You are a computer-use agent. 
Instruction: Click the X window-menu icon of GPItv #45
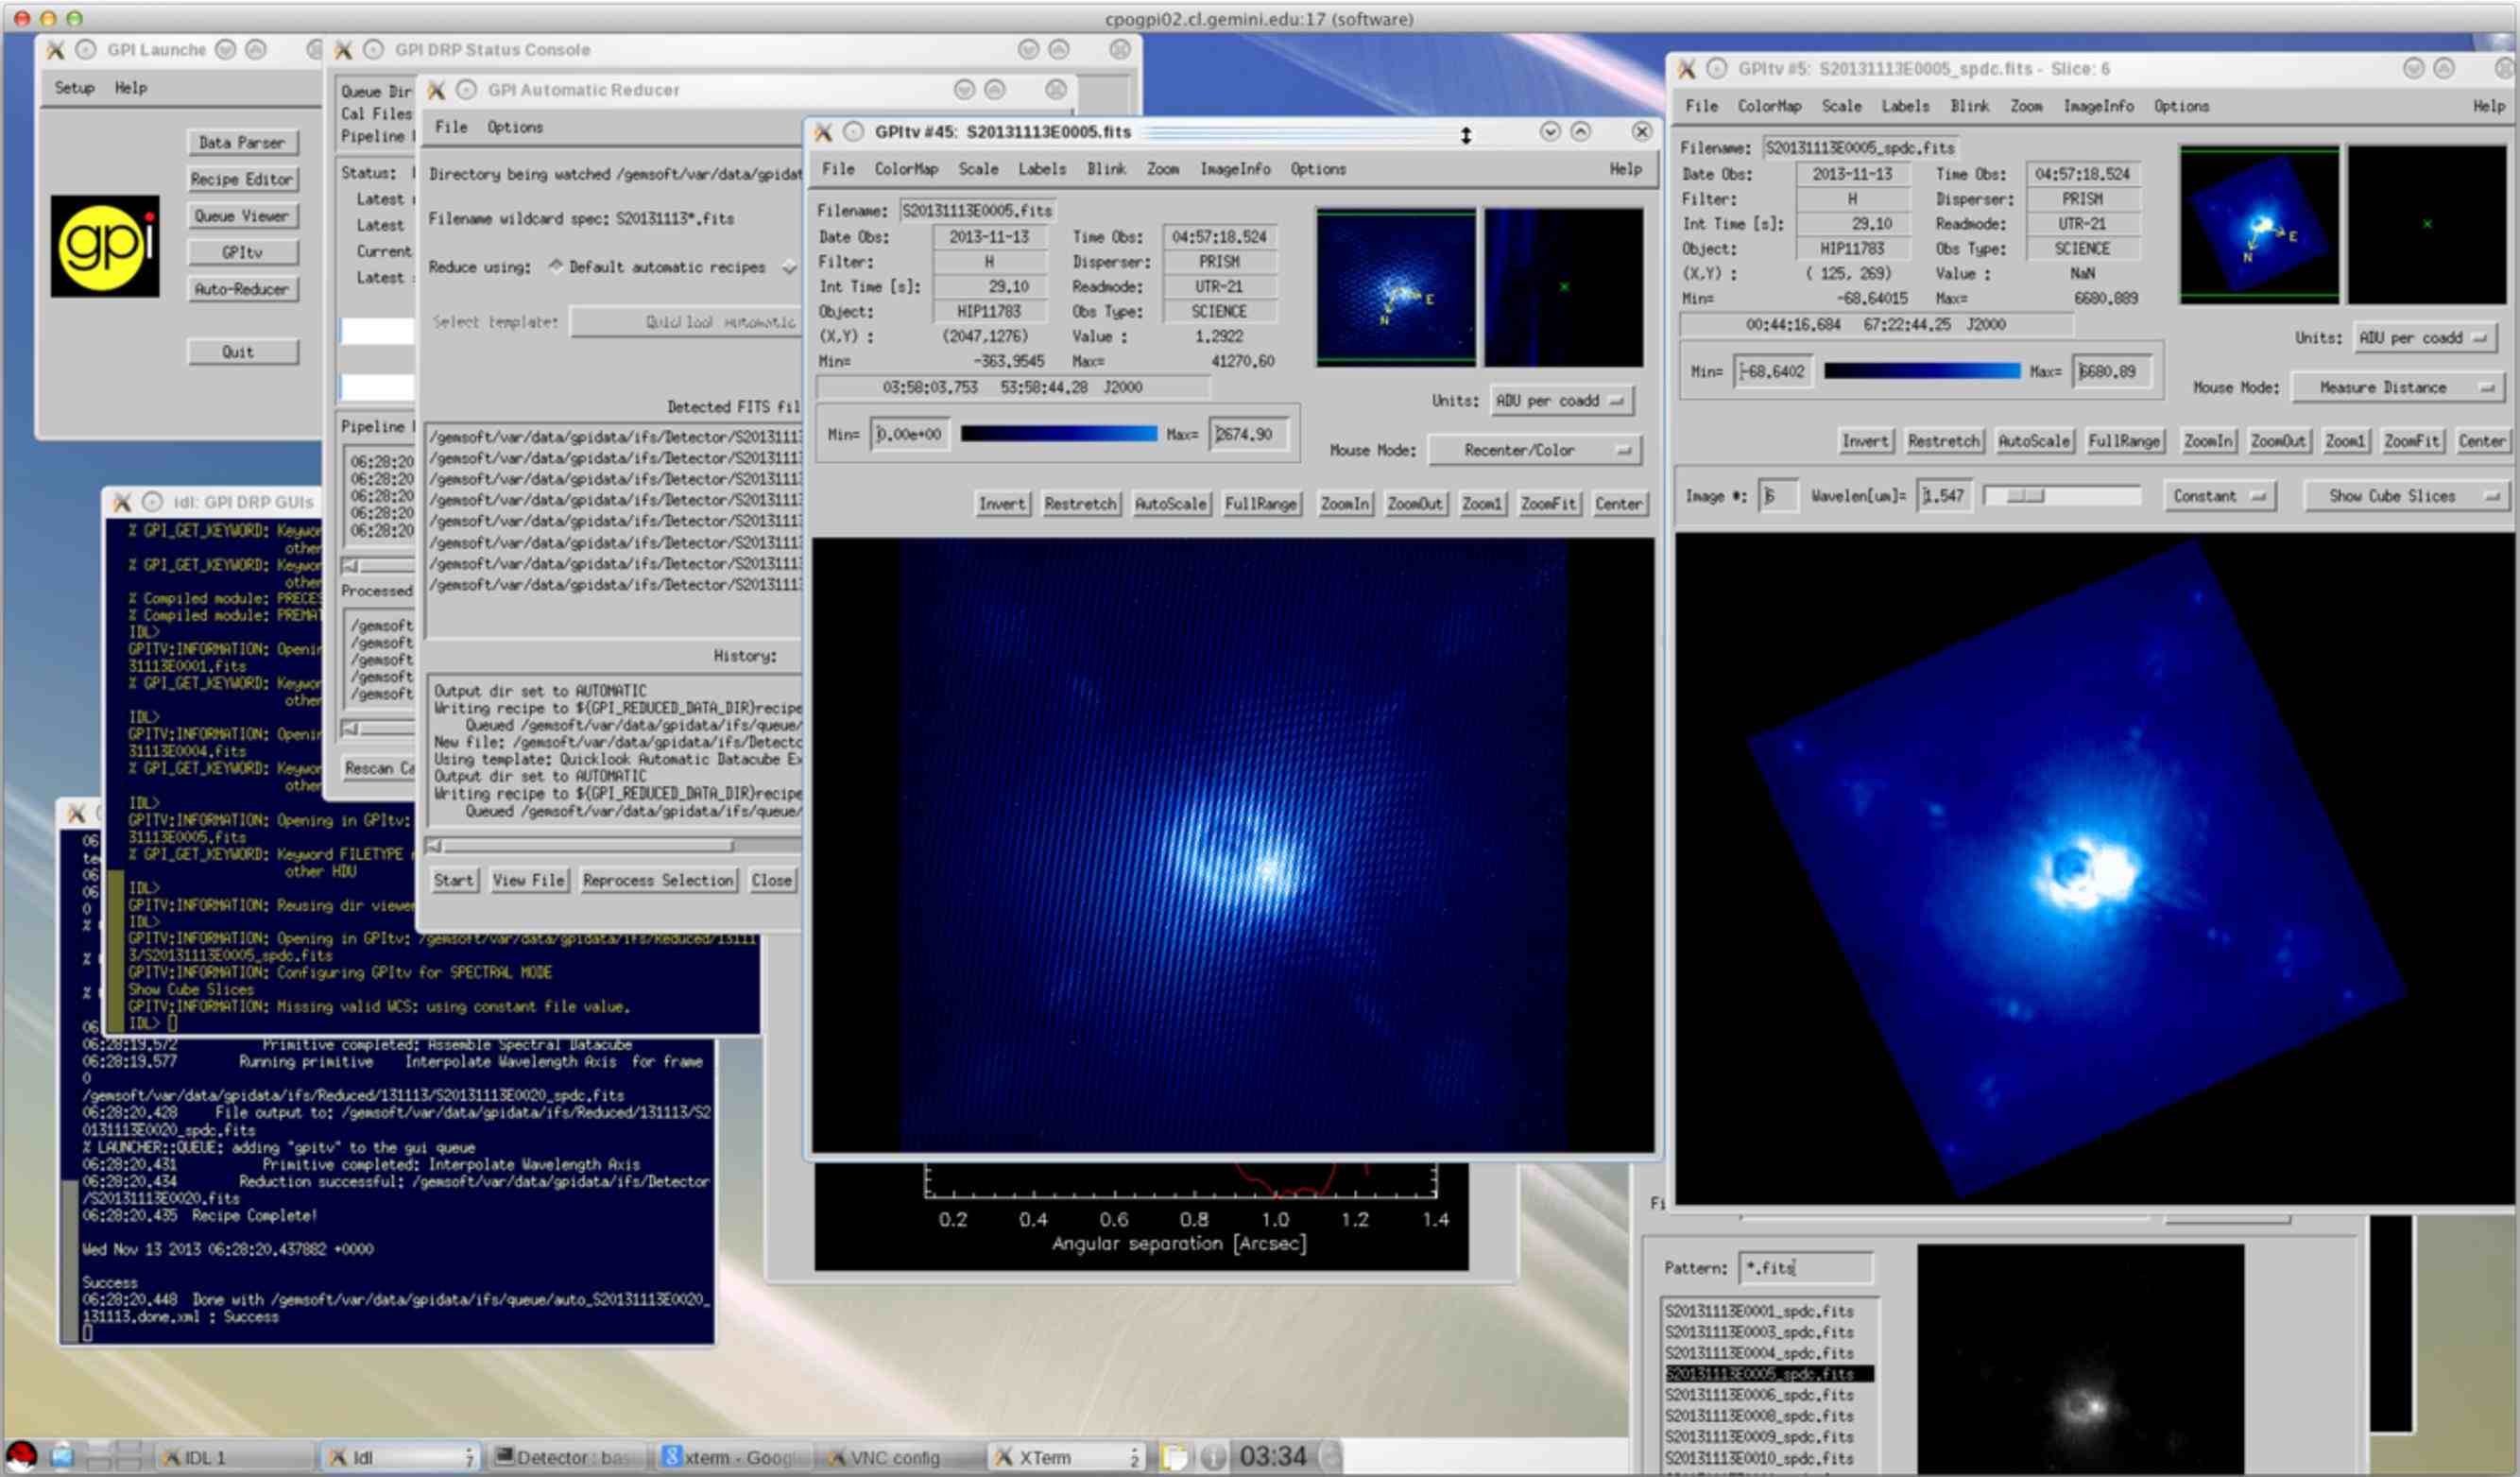tap(823, 132)
